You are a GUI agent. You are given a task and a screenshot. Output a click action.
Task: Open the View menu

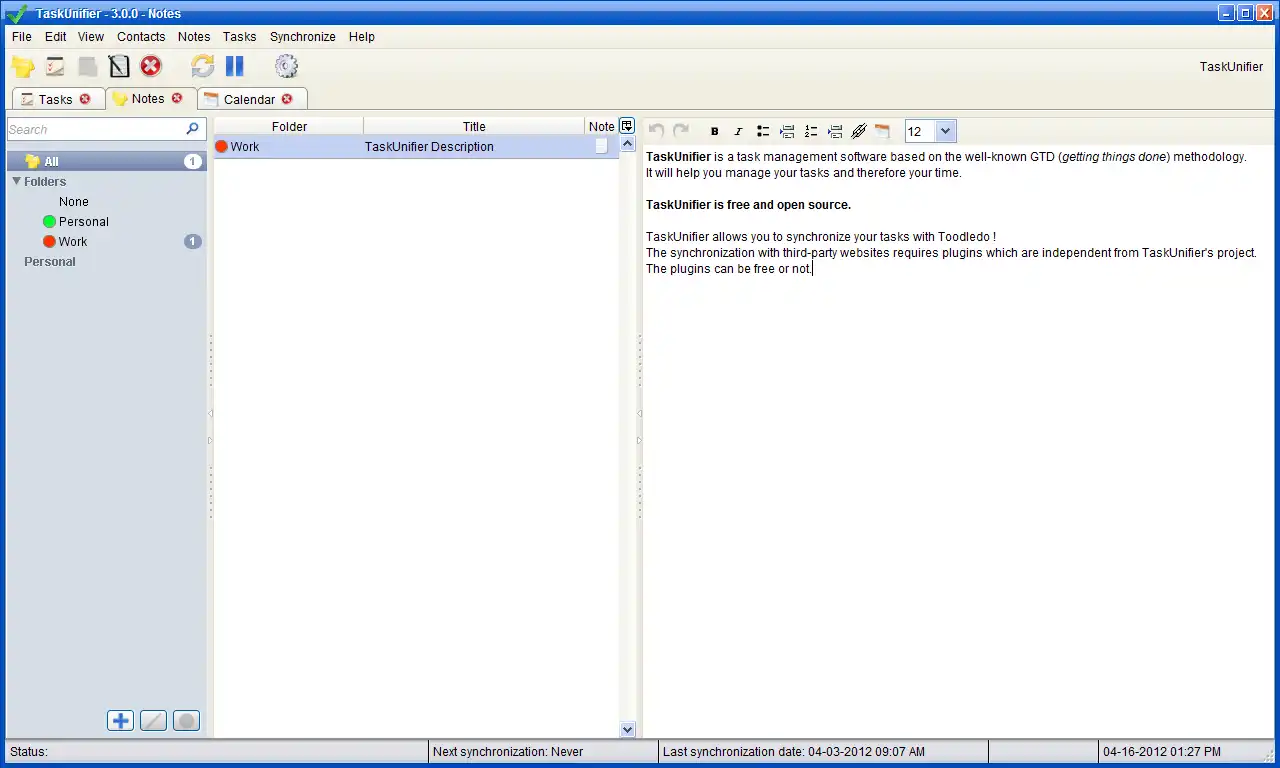(91, 37)
